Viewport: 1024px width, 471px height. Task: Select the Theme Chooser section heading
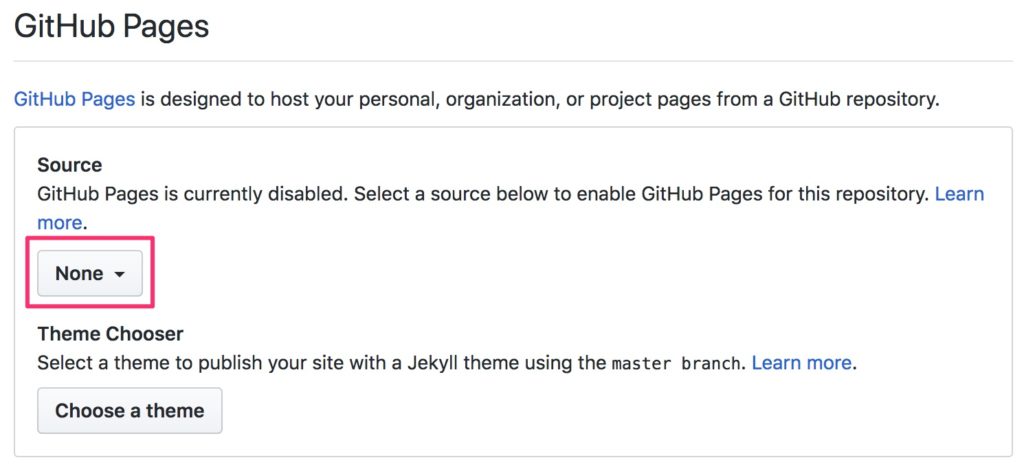click(110, 334)
